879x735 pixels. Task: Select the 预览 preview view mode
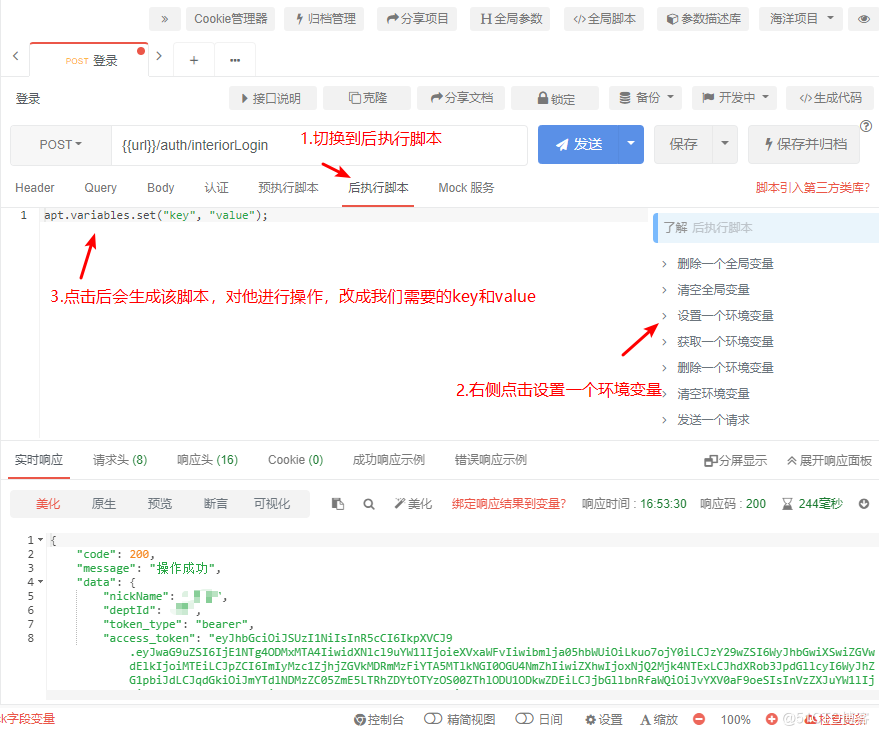160,504
